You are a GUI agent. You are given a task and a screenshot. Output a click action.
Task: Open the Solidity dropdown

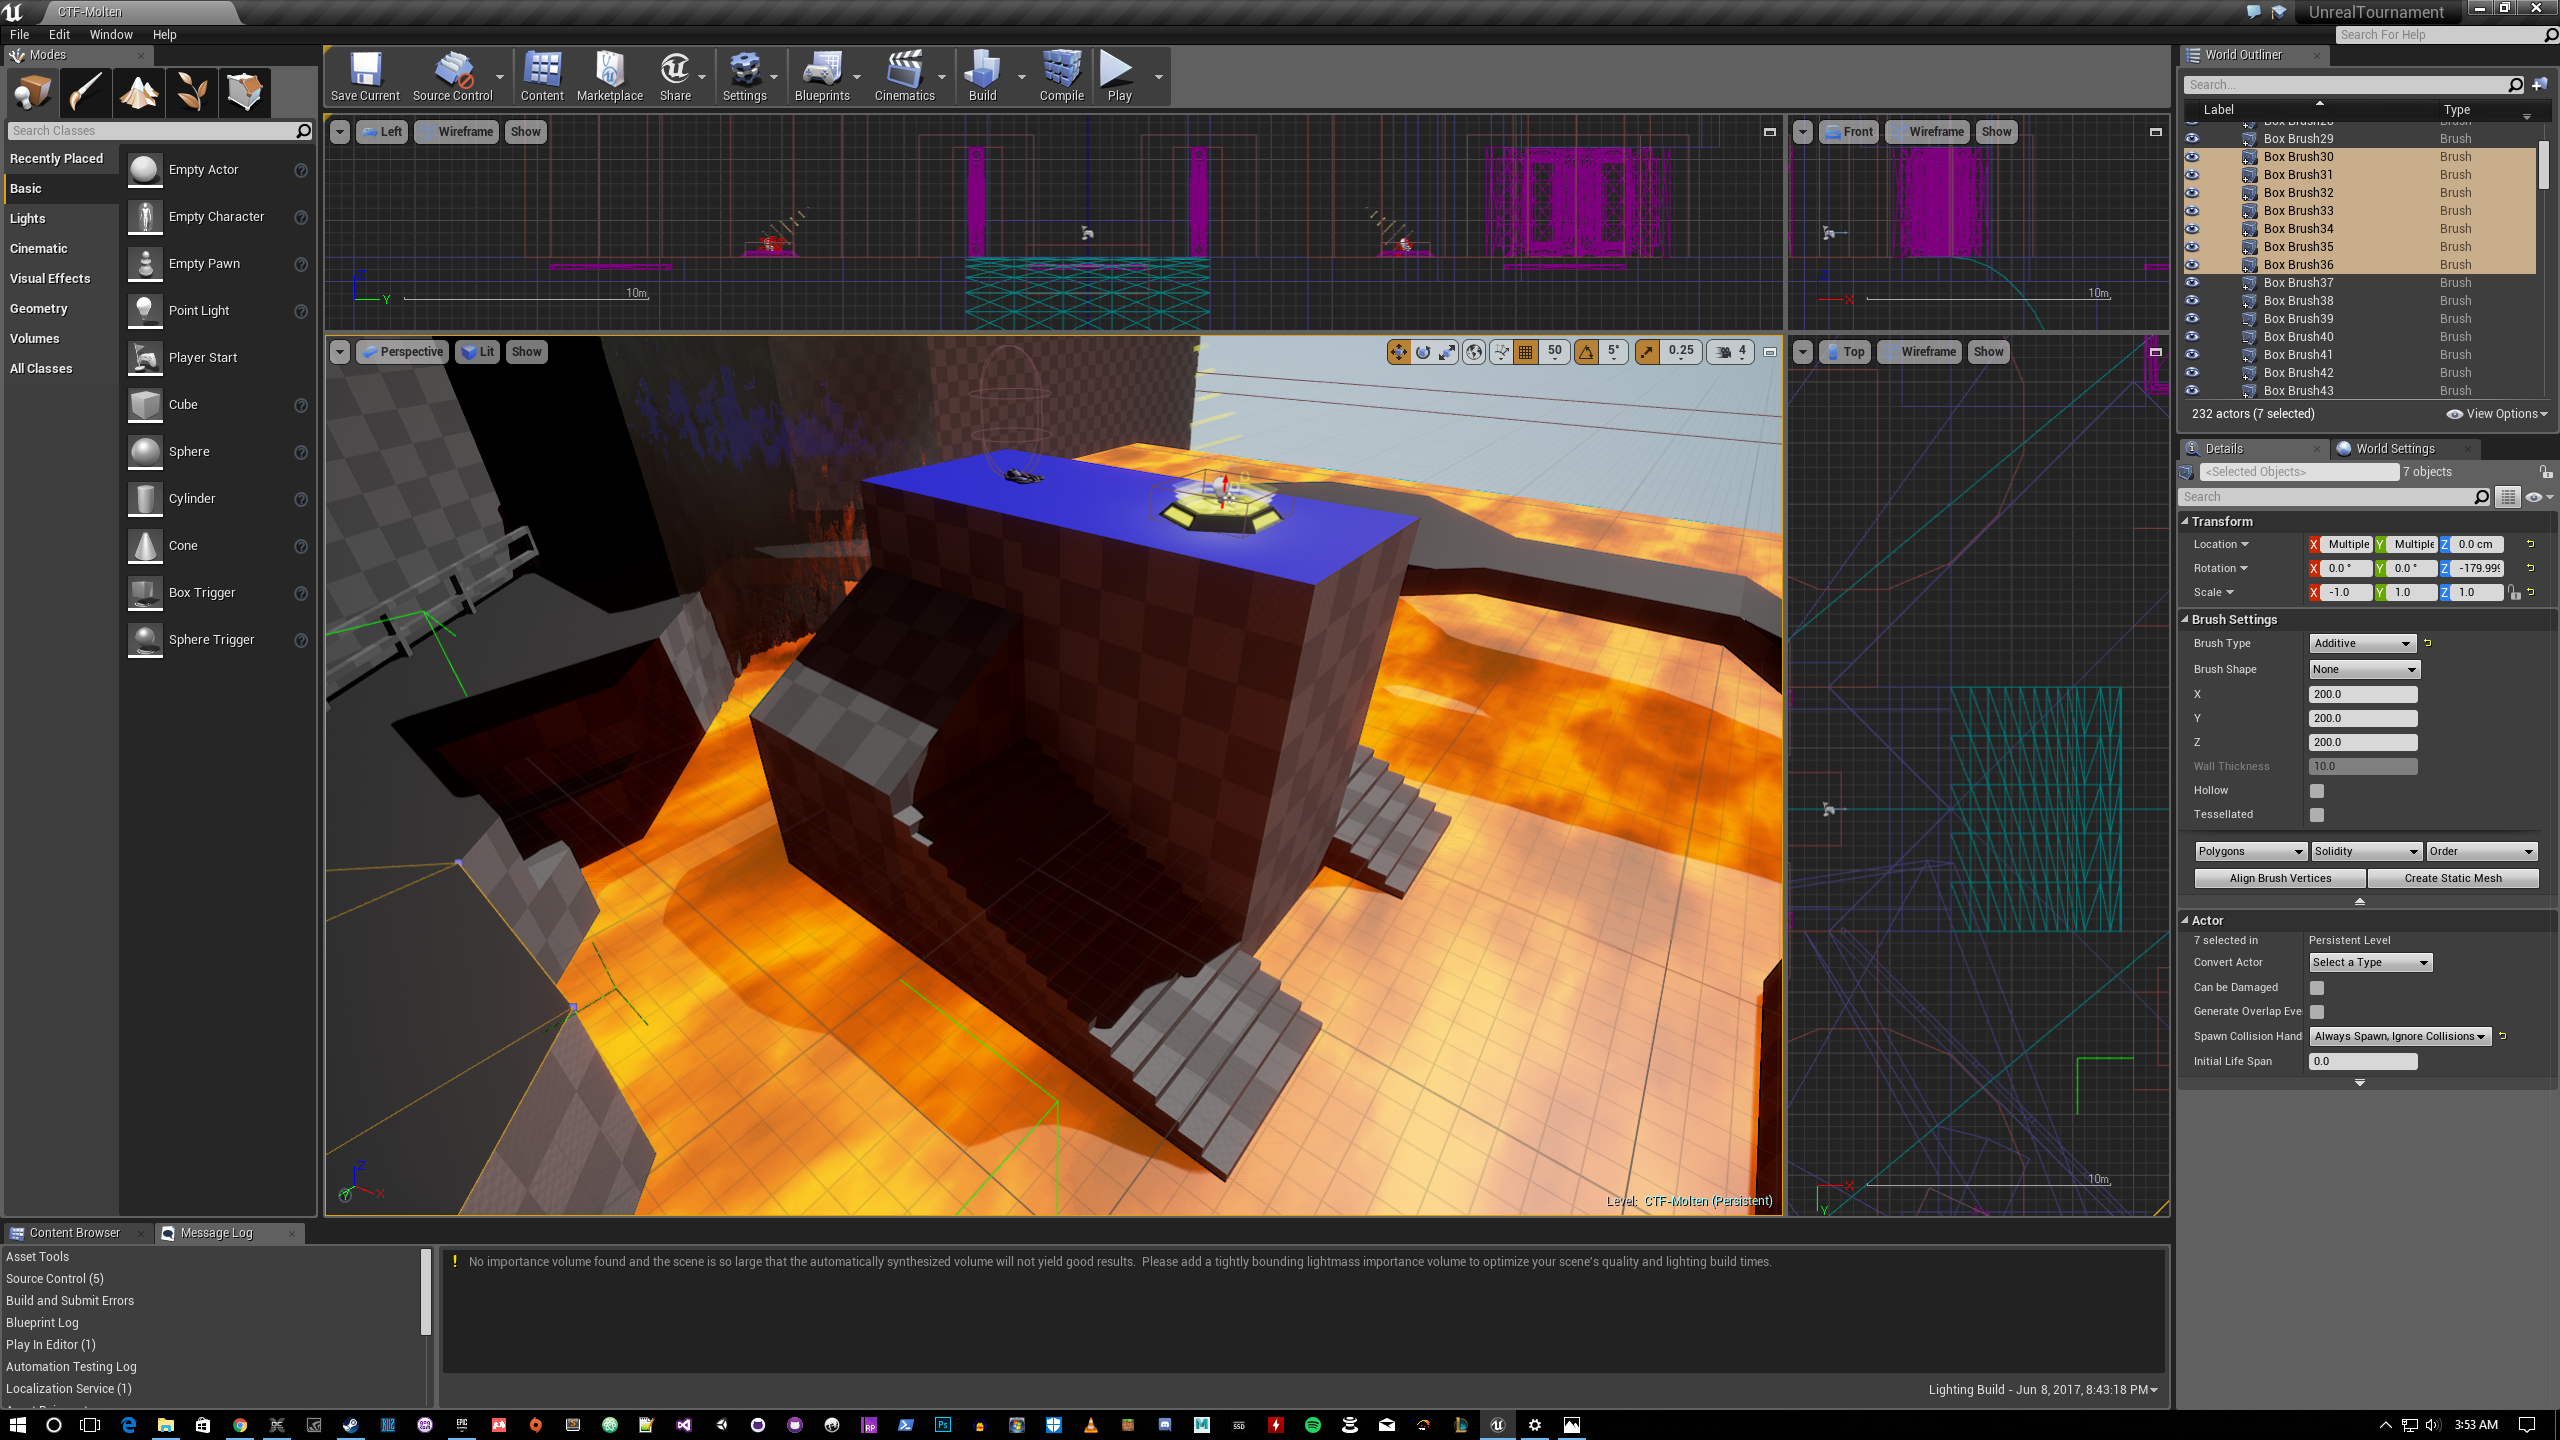2366,852
